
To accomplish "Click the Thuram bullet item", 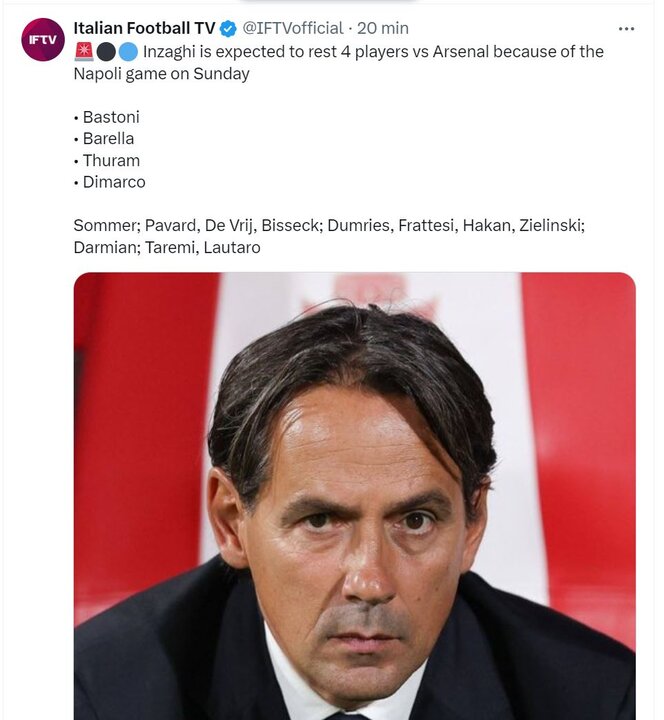I will [x=110, y=160].
